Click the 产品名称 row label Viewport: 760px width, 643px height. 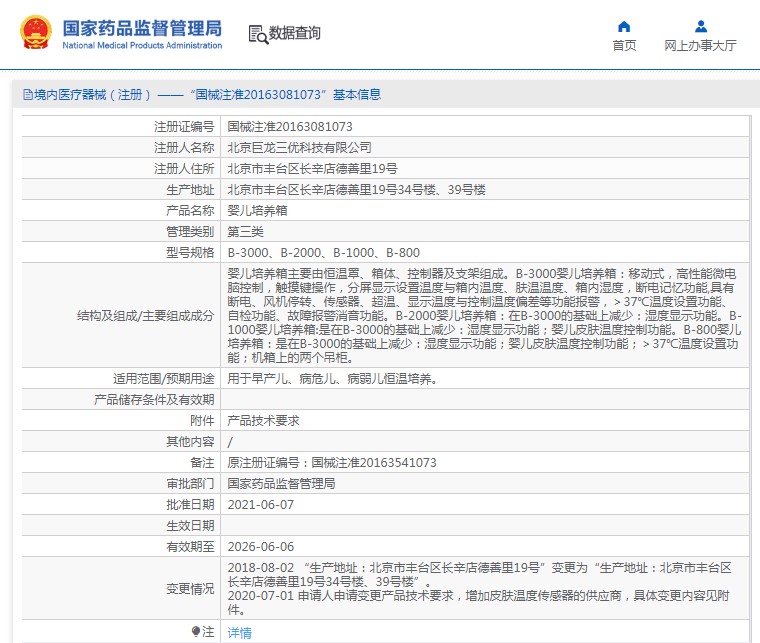point(190,210)
